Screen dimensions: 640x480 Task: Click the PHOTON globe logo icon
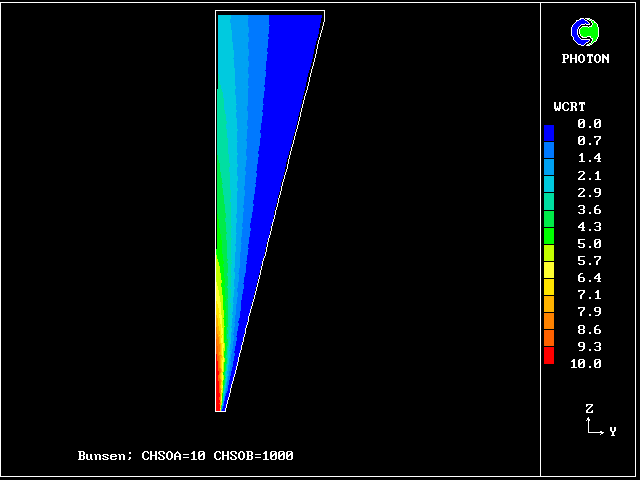click(584, 33)
